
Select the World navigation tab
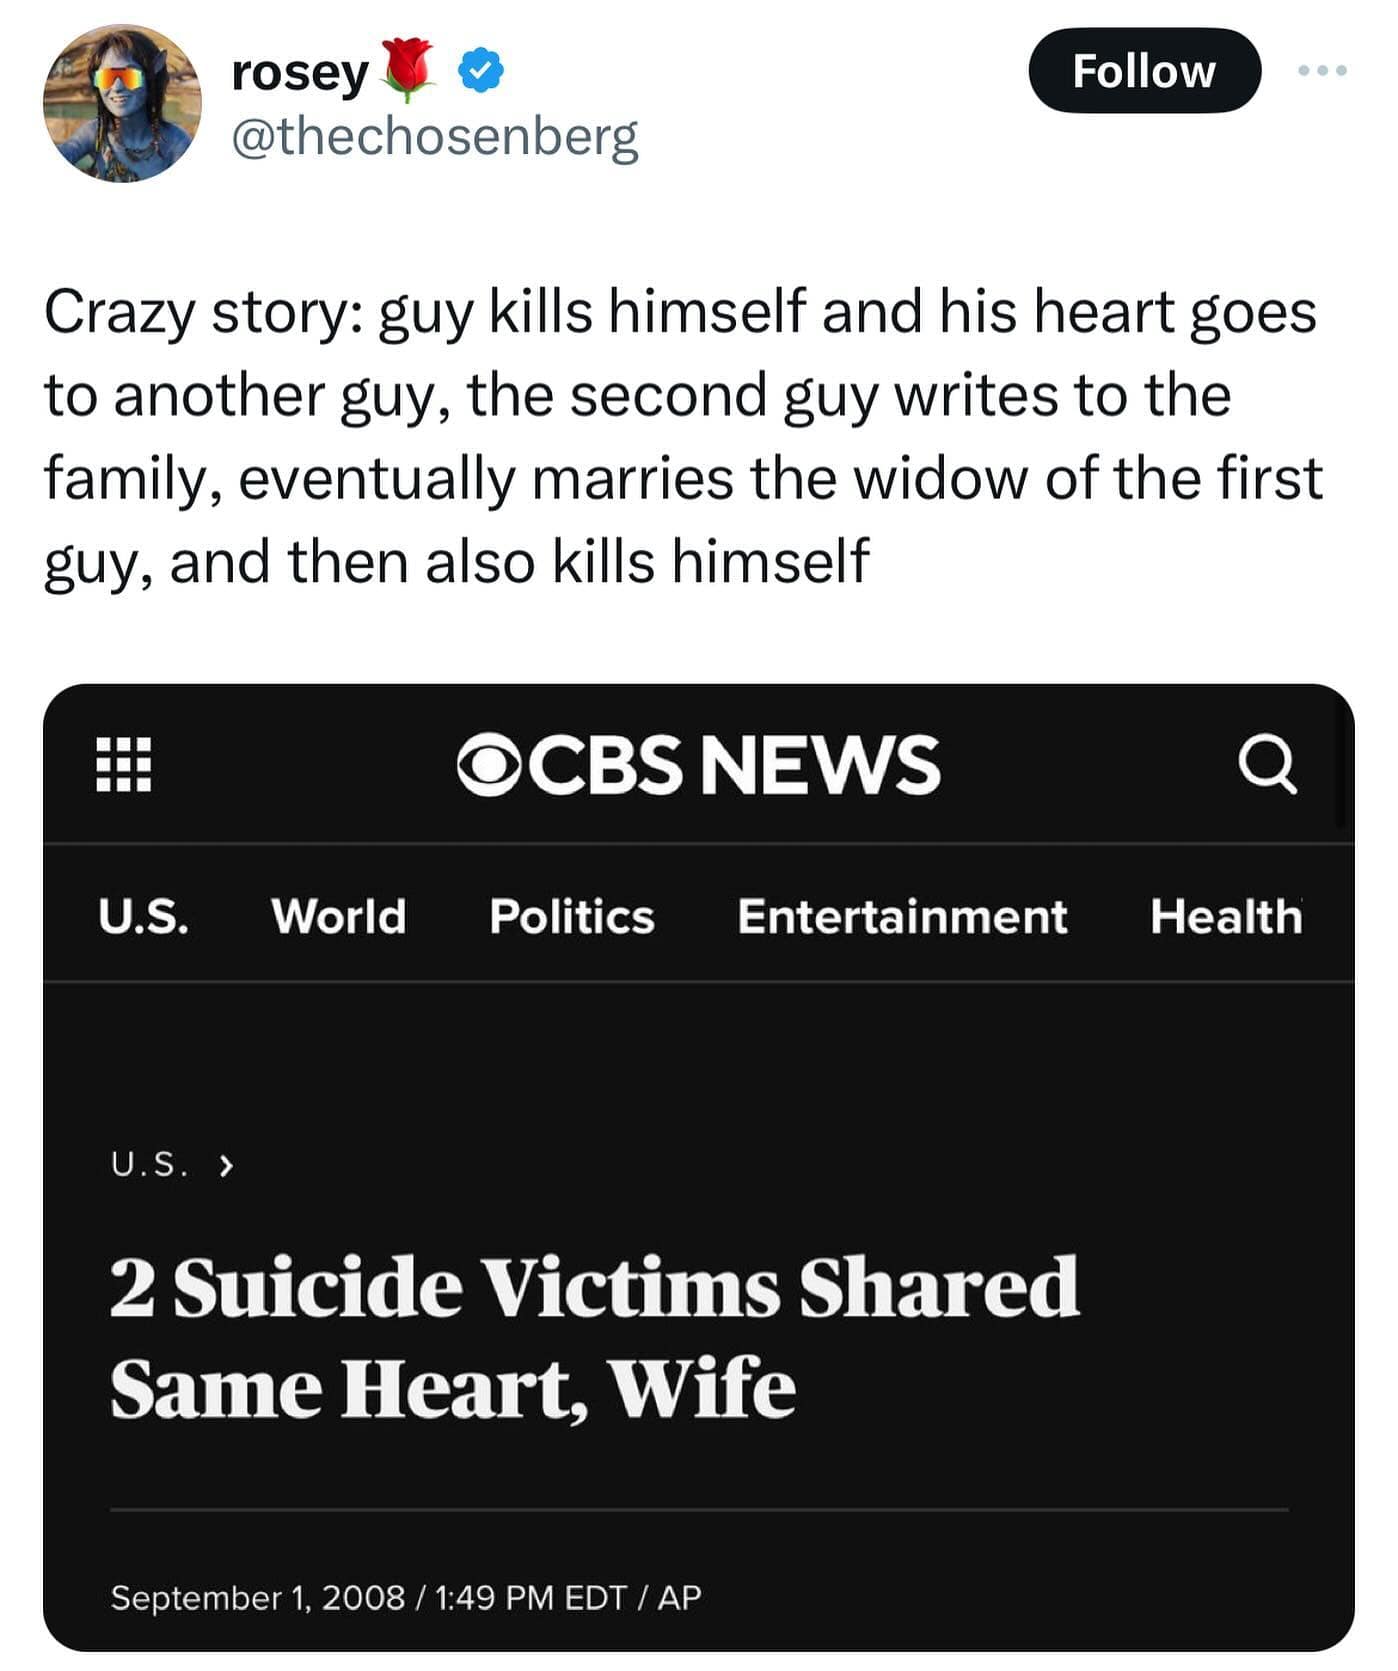coord(338,916)
